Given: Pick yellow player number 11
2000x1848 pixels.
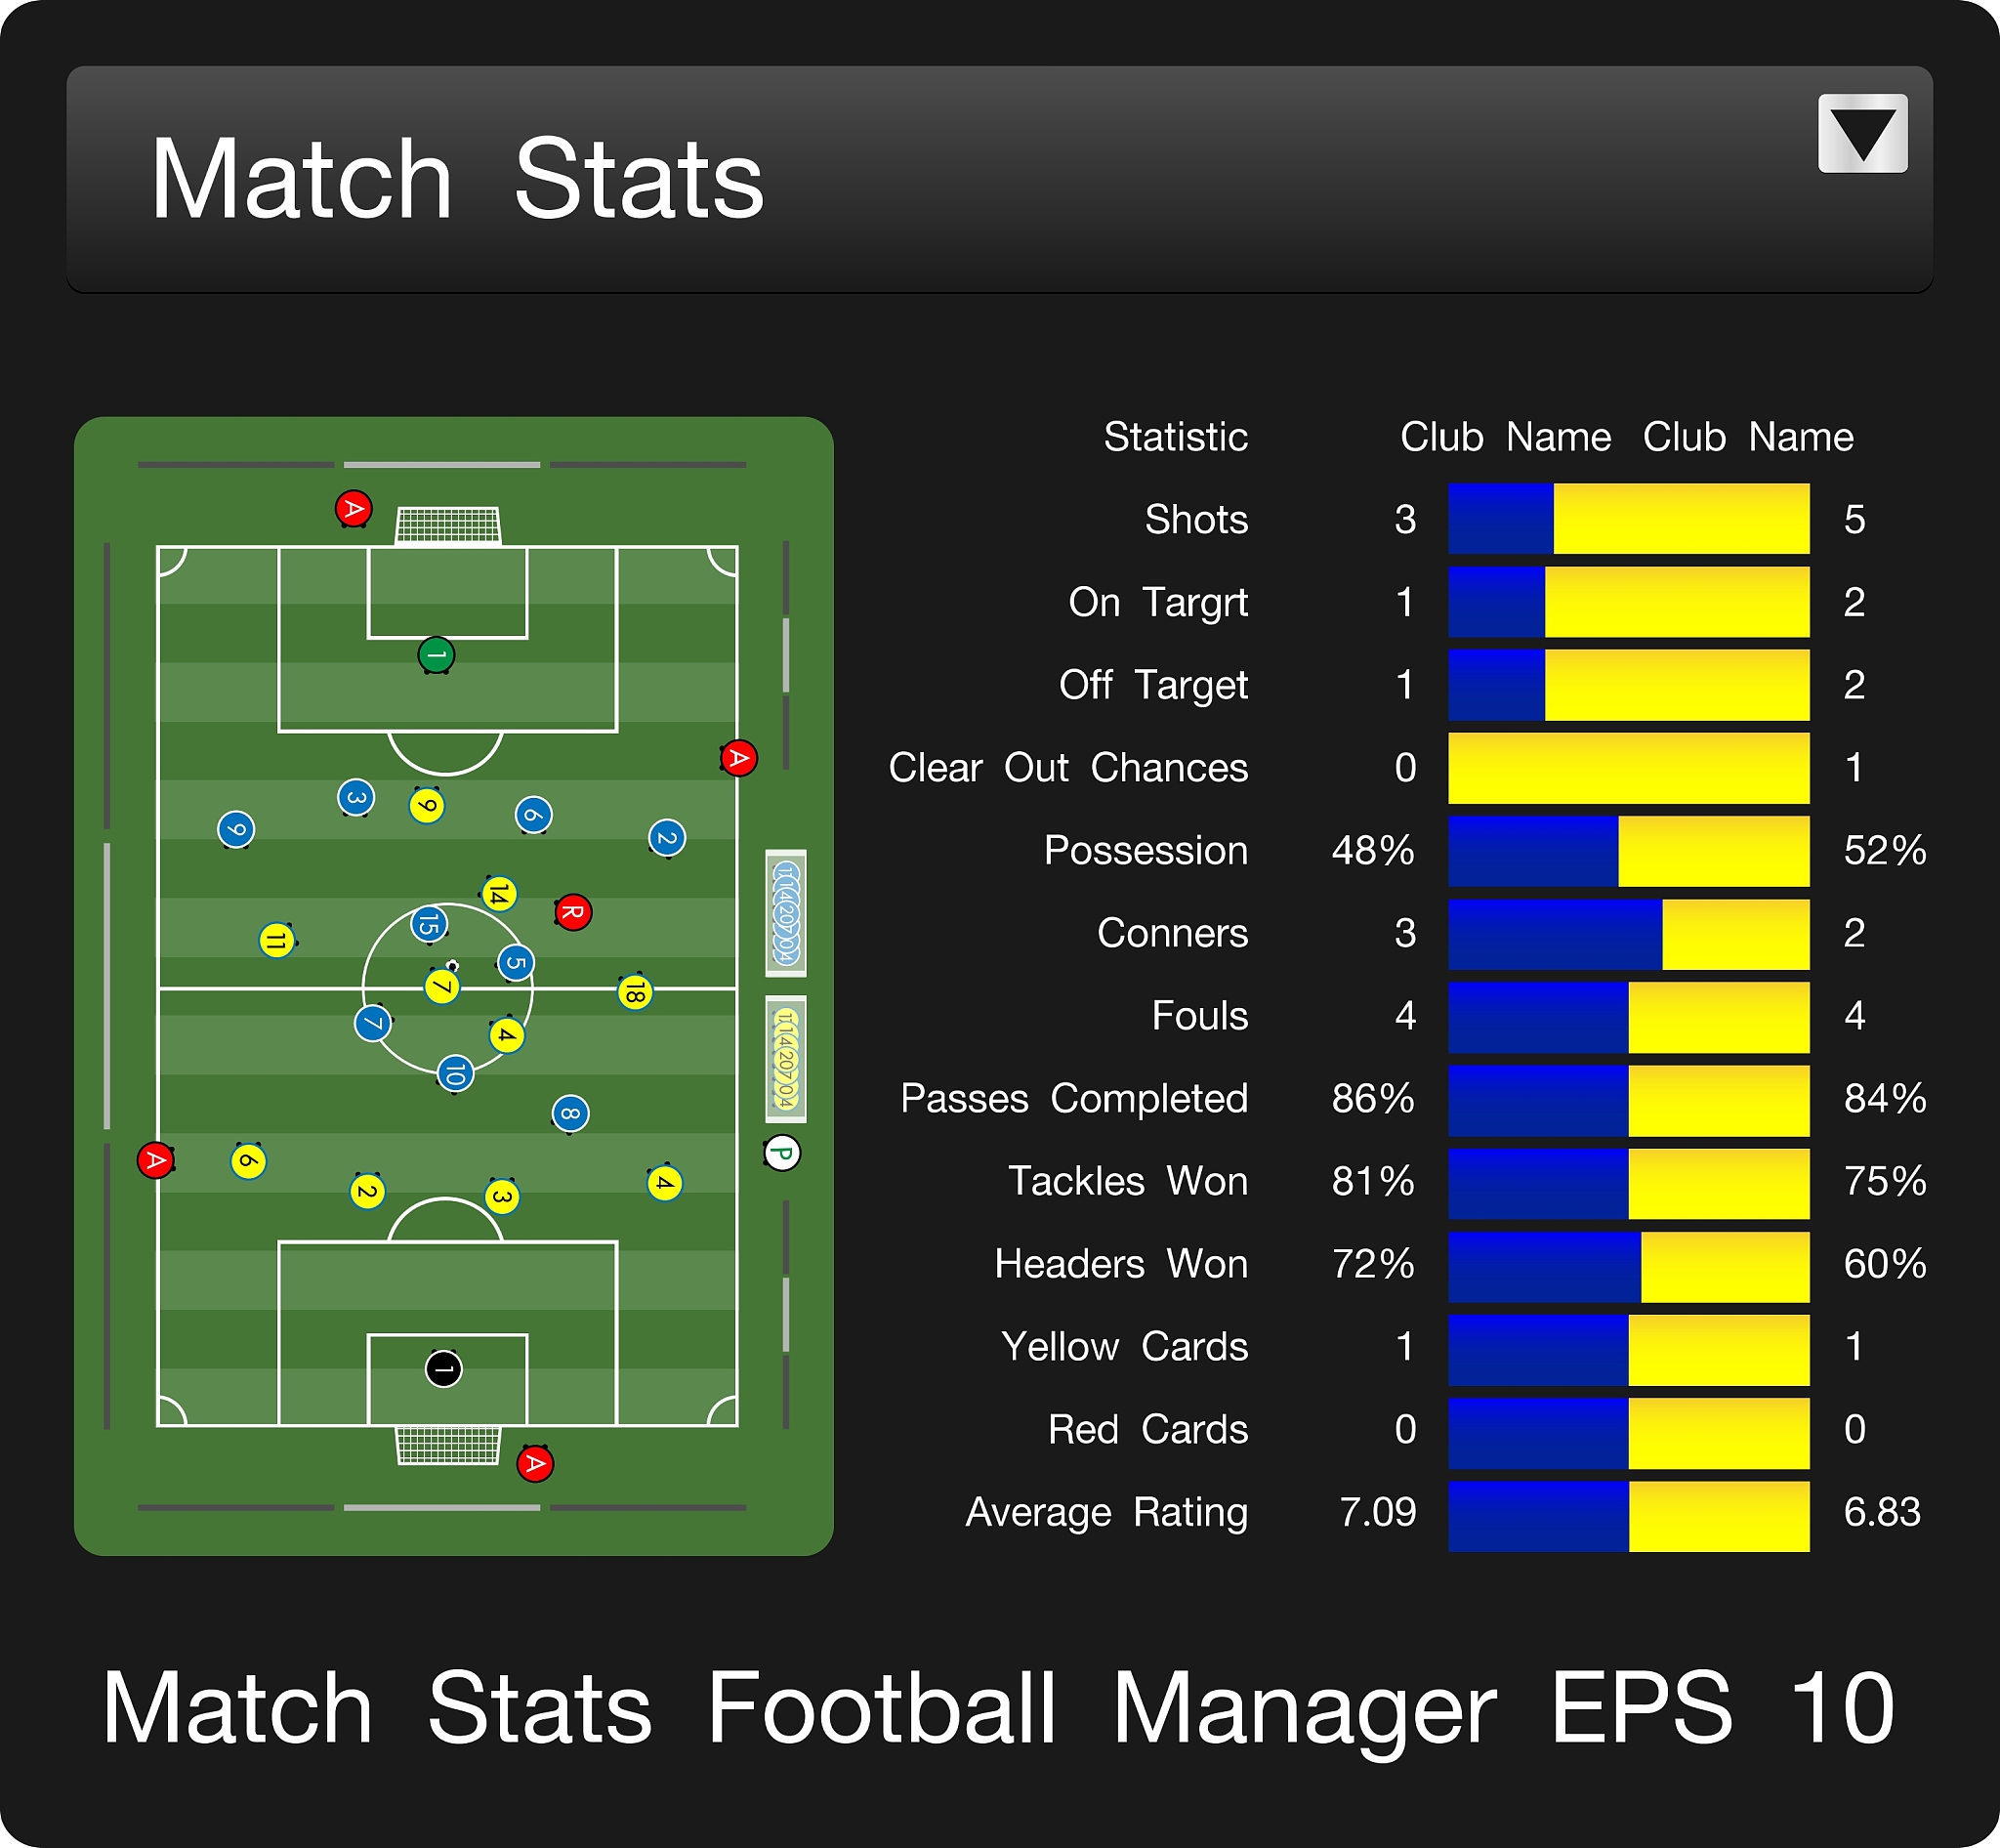Looking at the screenshot, I should click(276, 940).
